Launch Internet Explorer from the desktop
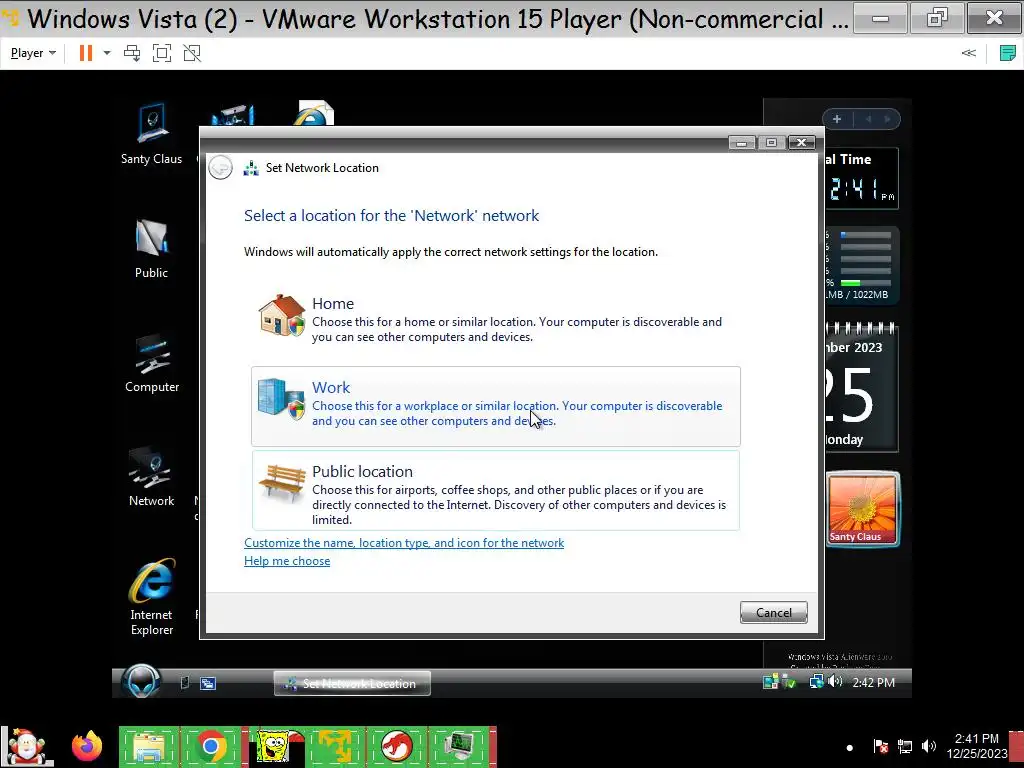The width and height of the screenshot is (1024, 768). (x=152, y=597)
